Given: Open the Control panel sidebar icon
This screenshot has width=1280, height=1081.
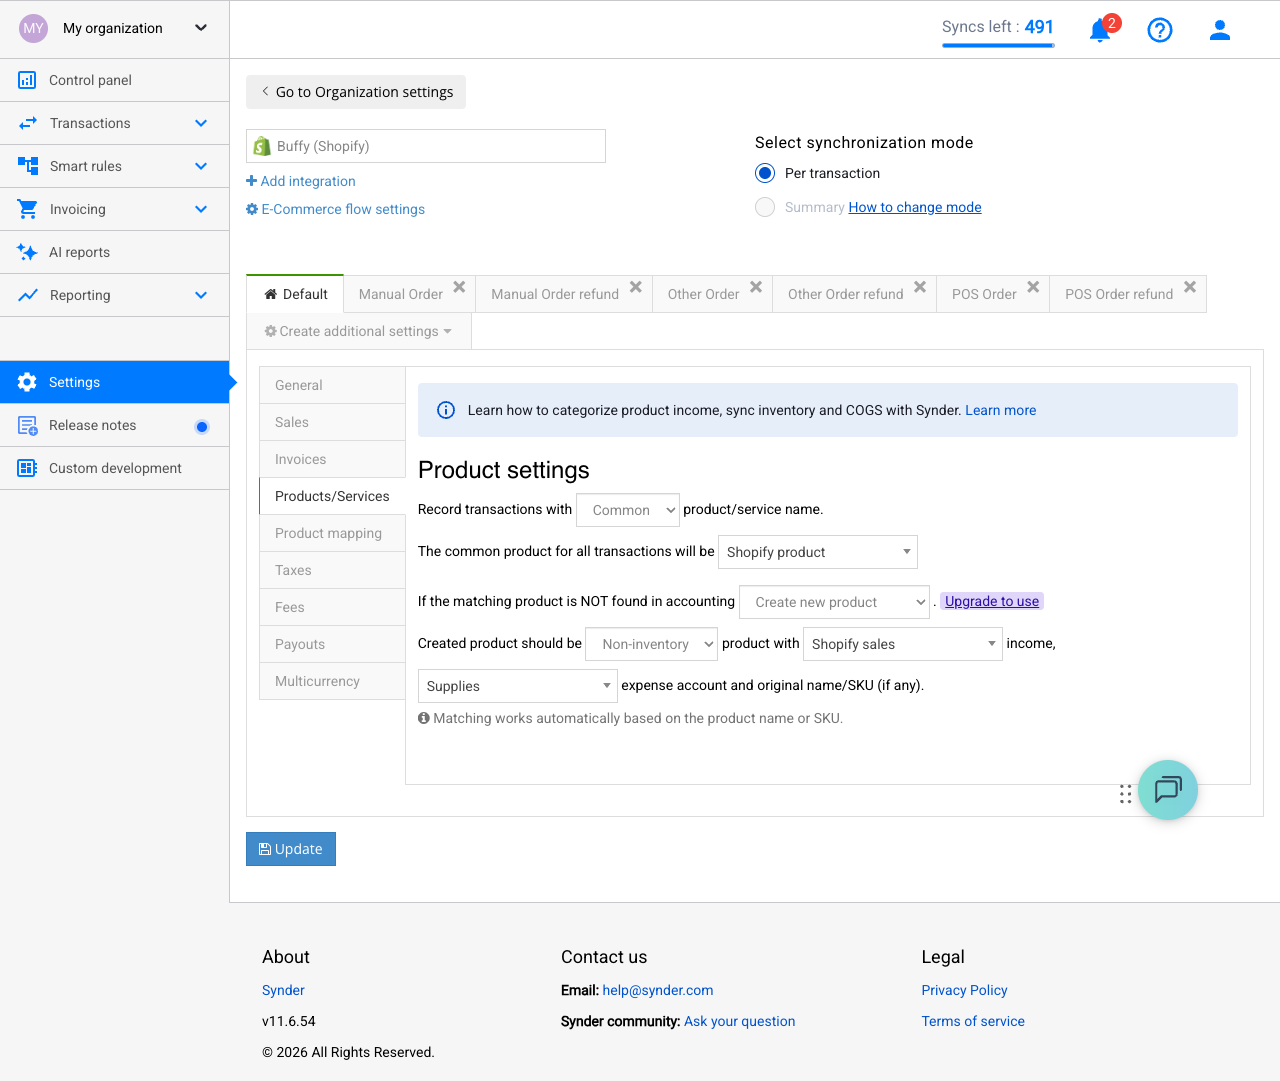Looking at the screenshot, I should (27, 80).
